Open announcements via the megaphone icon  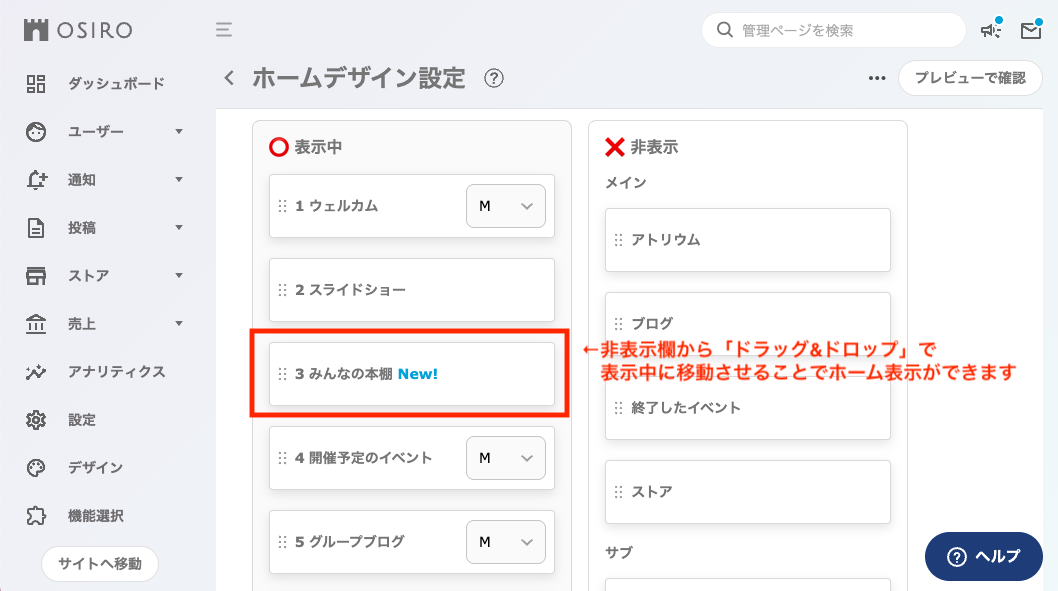(990, 31)
